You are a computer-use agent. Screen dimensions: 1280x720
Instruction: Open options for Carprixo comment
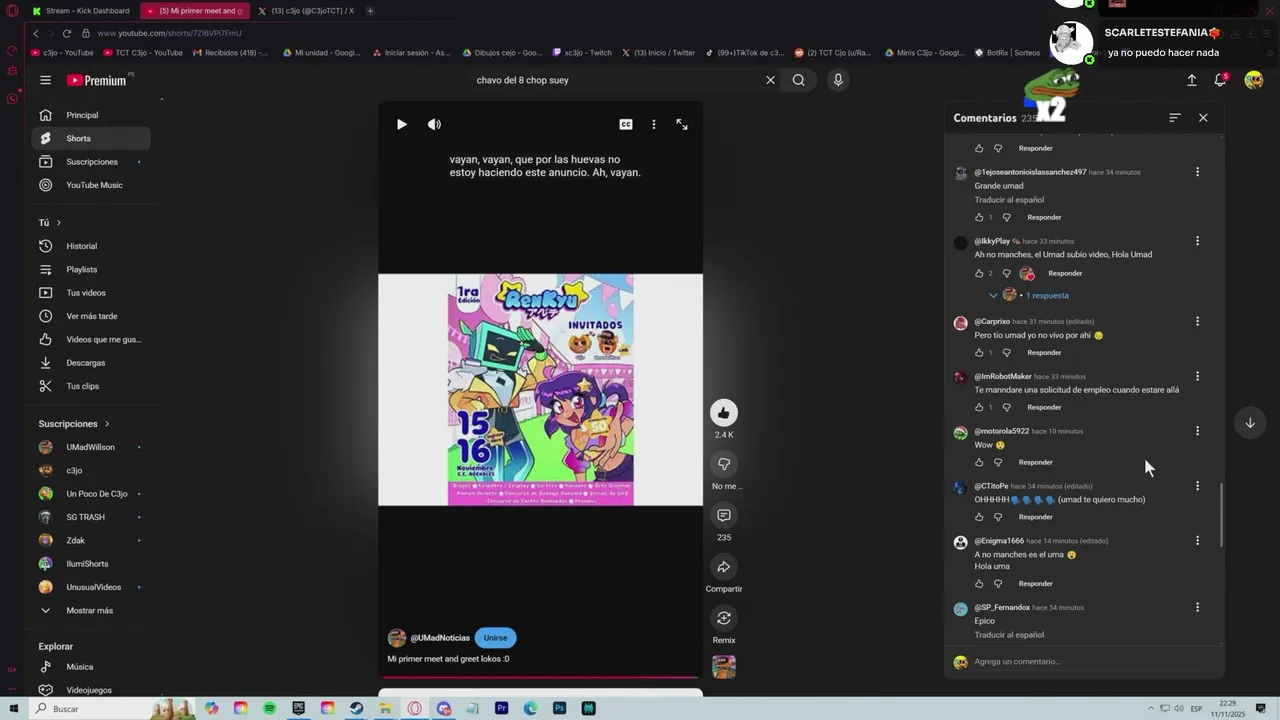tap(1197, 322)
